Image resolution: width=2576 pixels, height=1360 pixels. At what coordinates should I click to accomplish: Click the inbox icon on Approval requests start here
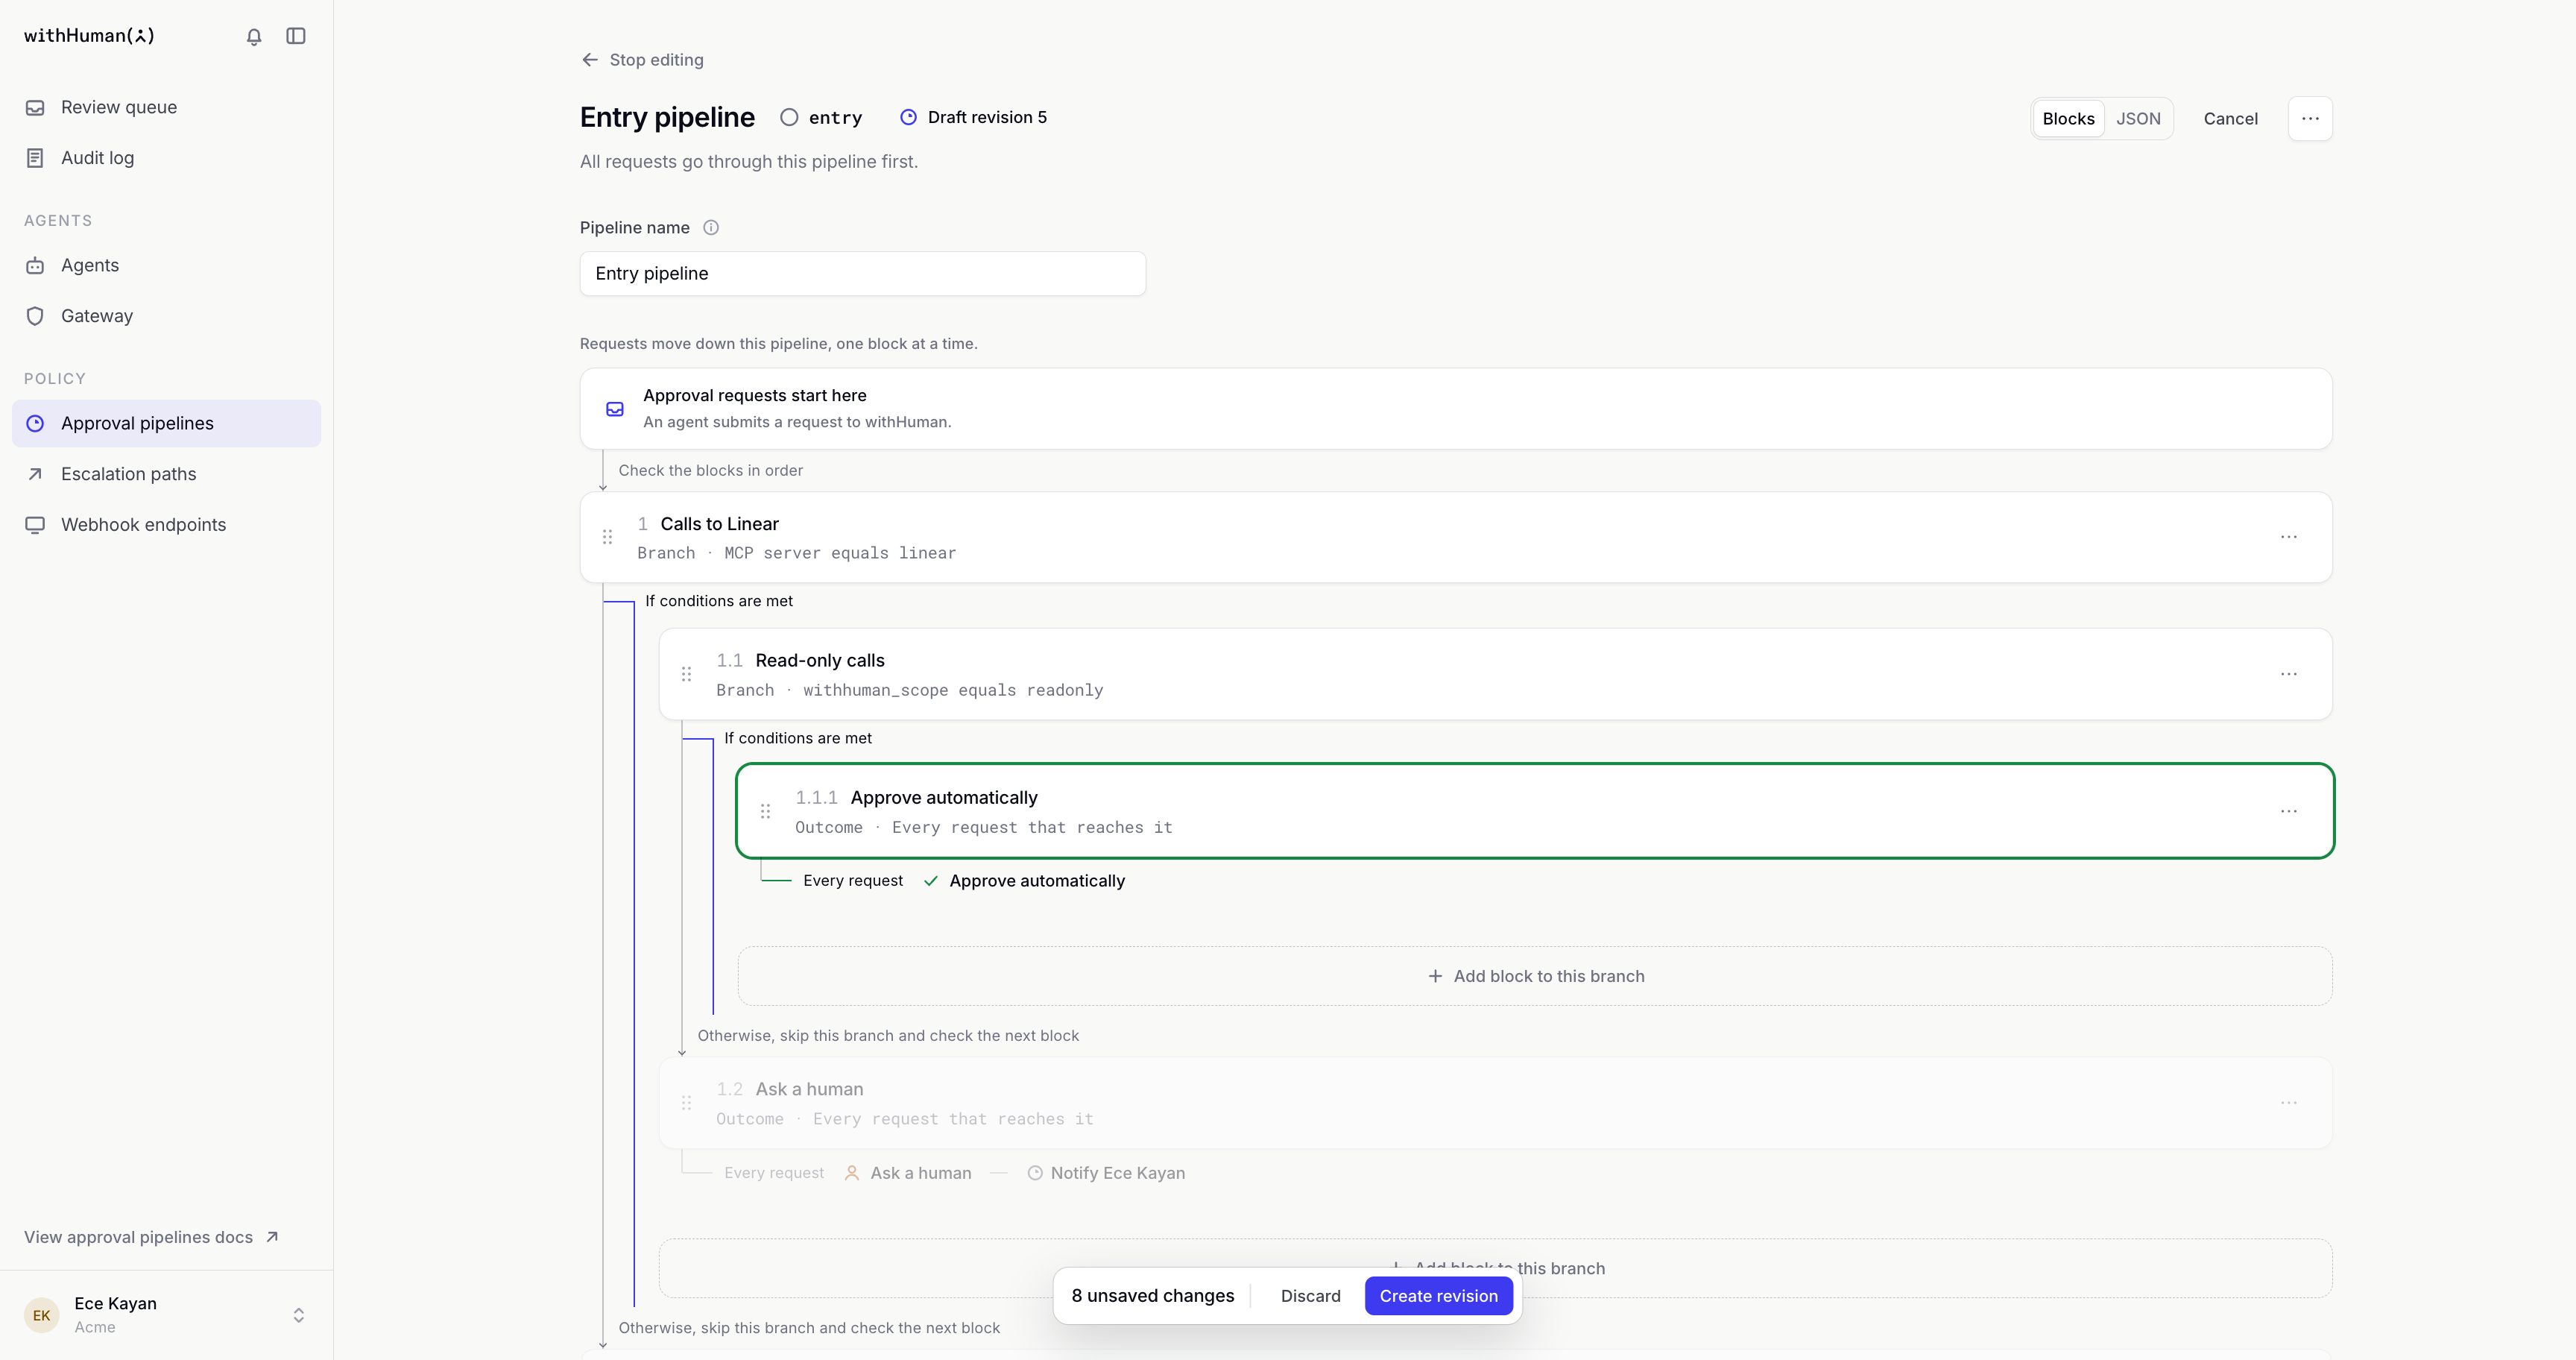[x=615, y=409]
